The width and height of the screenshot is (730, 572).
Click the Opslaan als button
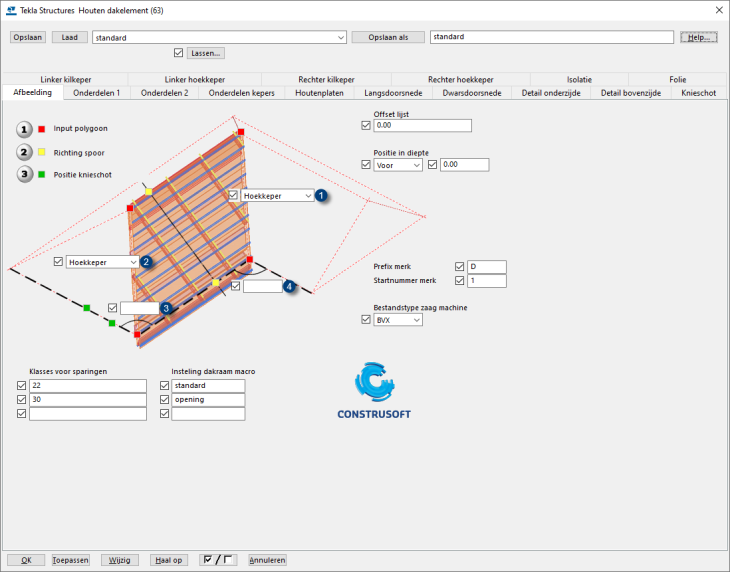click(x=387, y=37)
